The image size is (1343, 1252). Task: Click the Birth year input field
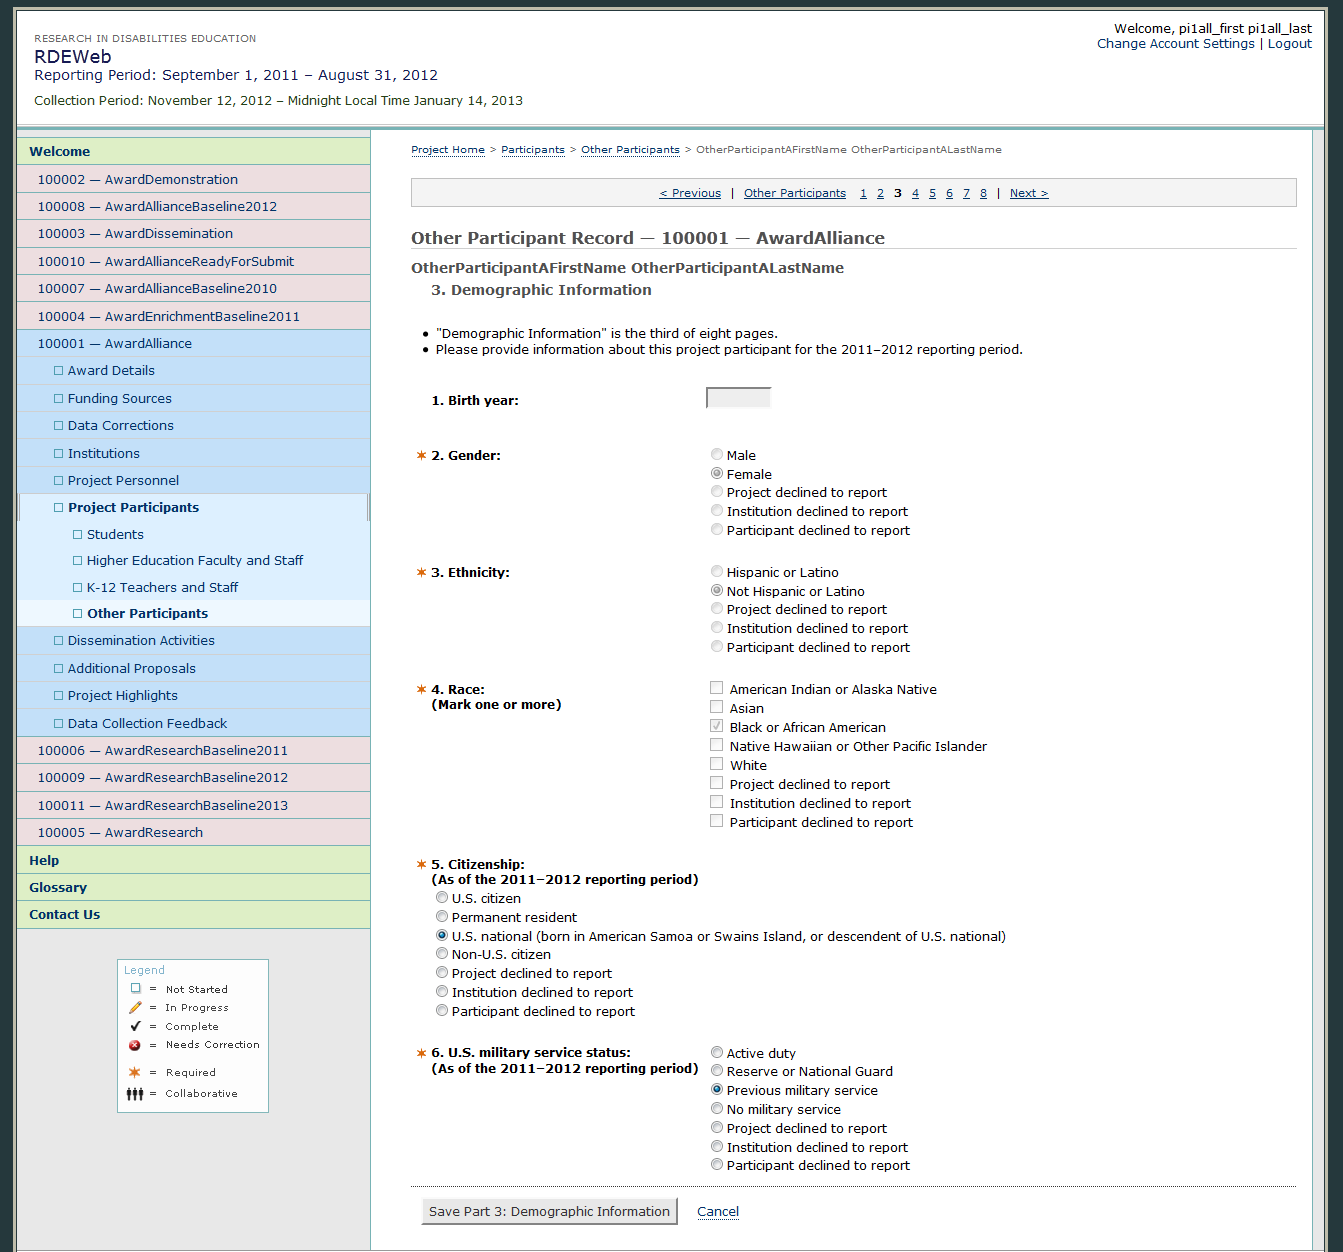(x=738, y=399)
